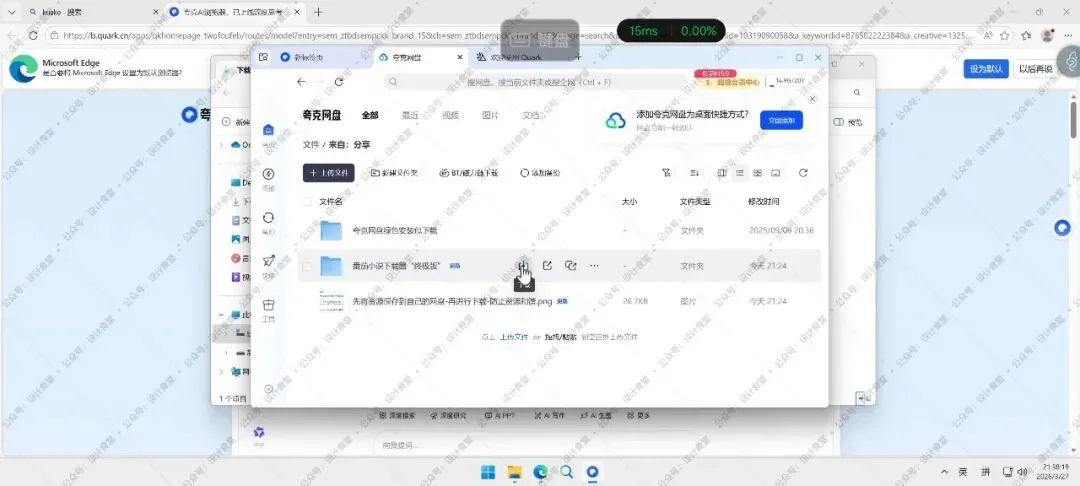Sort by the 大小 column header
The width and height of the screenshot is (1080, 486).
(629, 202)
